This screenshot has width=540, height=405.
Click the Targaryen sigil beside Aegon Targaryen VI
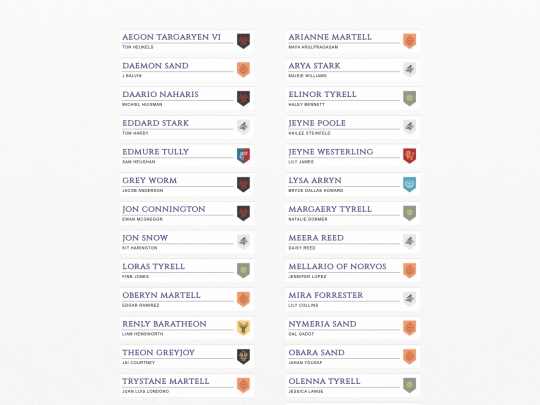pos(243,41)
